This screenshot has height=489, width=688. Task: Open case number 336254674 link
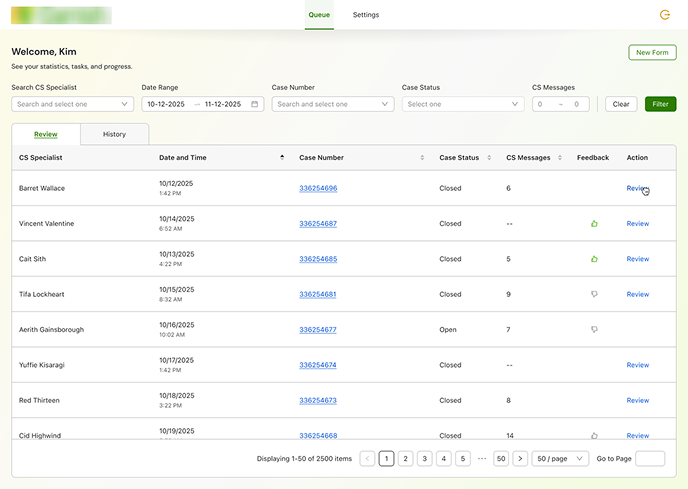pyautogui.click(x=318, y=365)
